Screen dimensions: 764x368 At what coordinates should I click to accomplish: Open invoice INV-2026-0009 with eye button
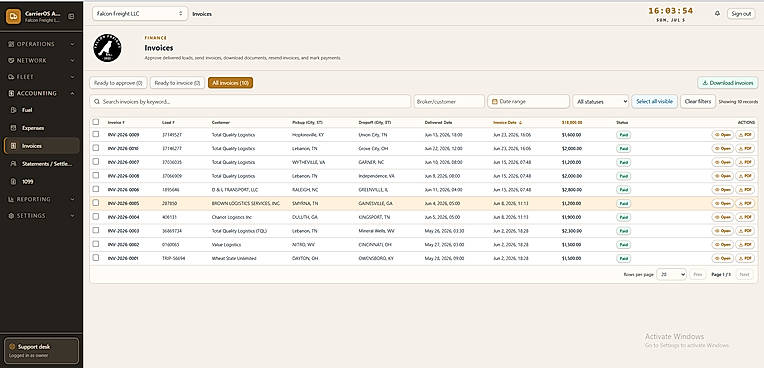723,135
